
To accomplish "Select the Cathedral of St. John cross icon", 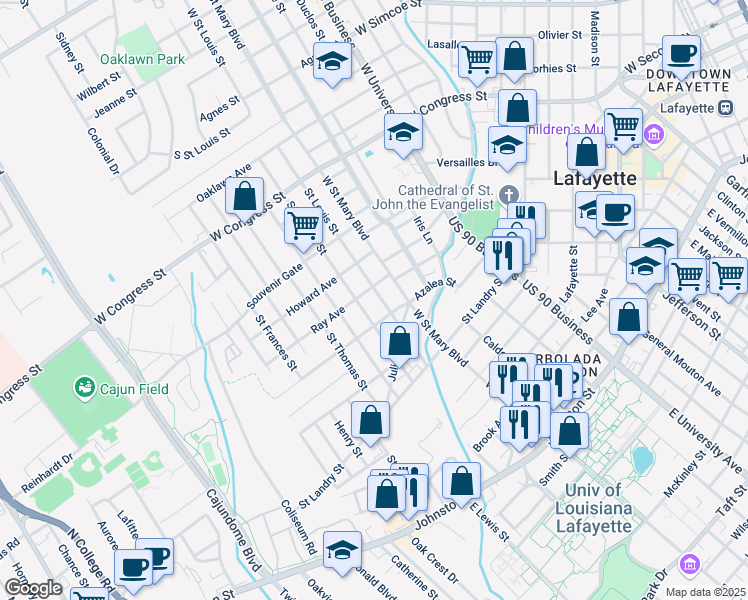I will coord(509,196).
